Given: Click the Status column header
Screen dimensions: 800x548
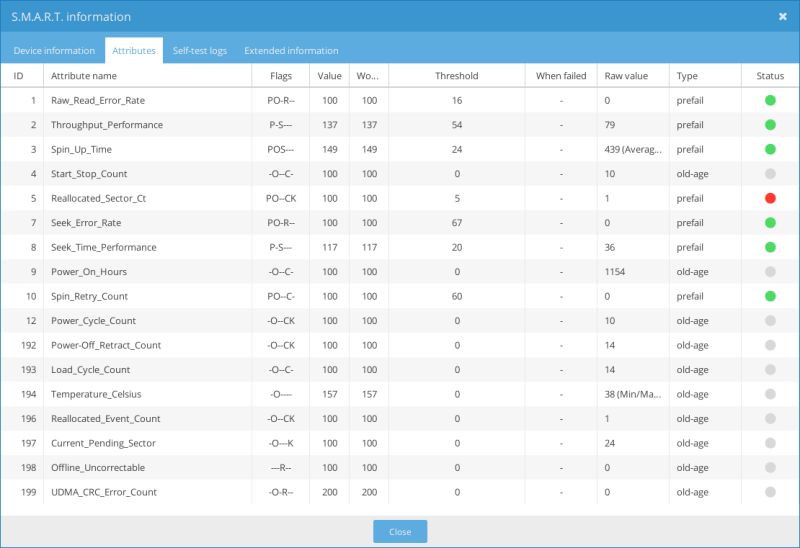Looking at the screenshot, I should point(770,76).
